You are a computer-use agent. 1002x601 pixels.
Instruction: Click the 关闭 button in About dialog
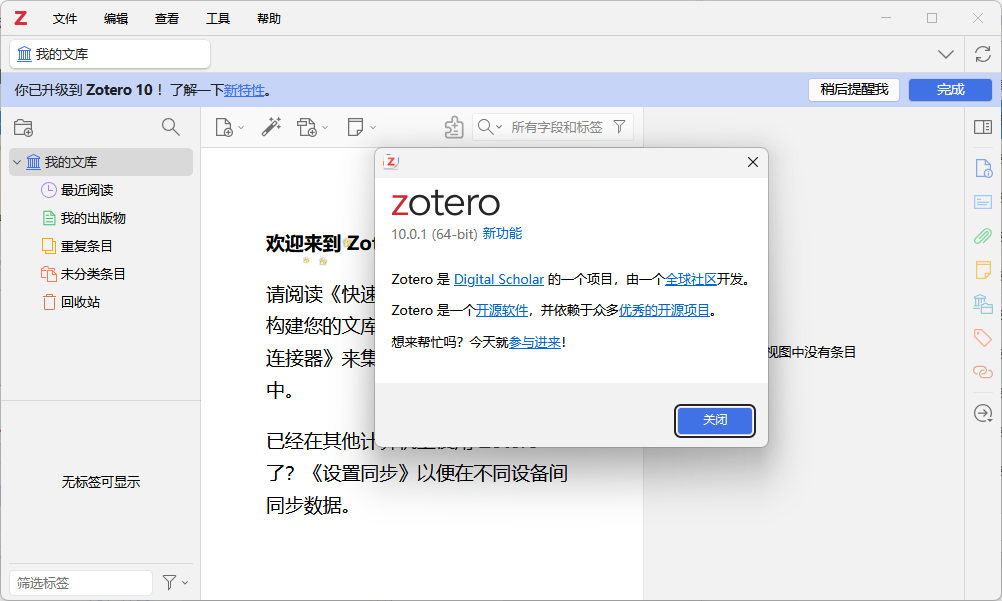click(x=715, y=420)
